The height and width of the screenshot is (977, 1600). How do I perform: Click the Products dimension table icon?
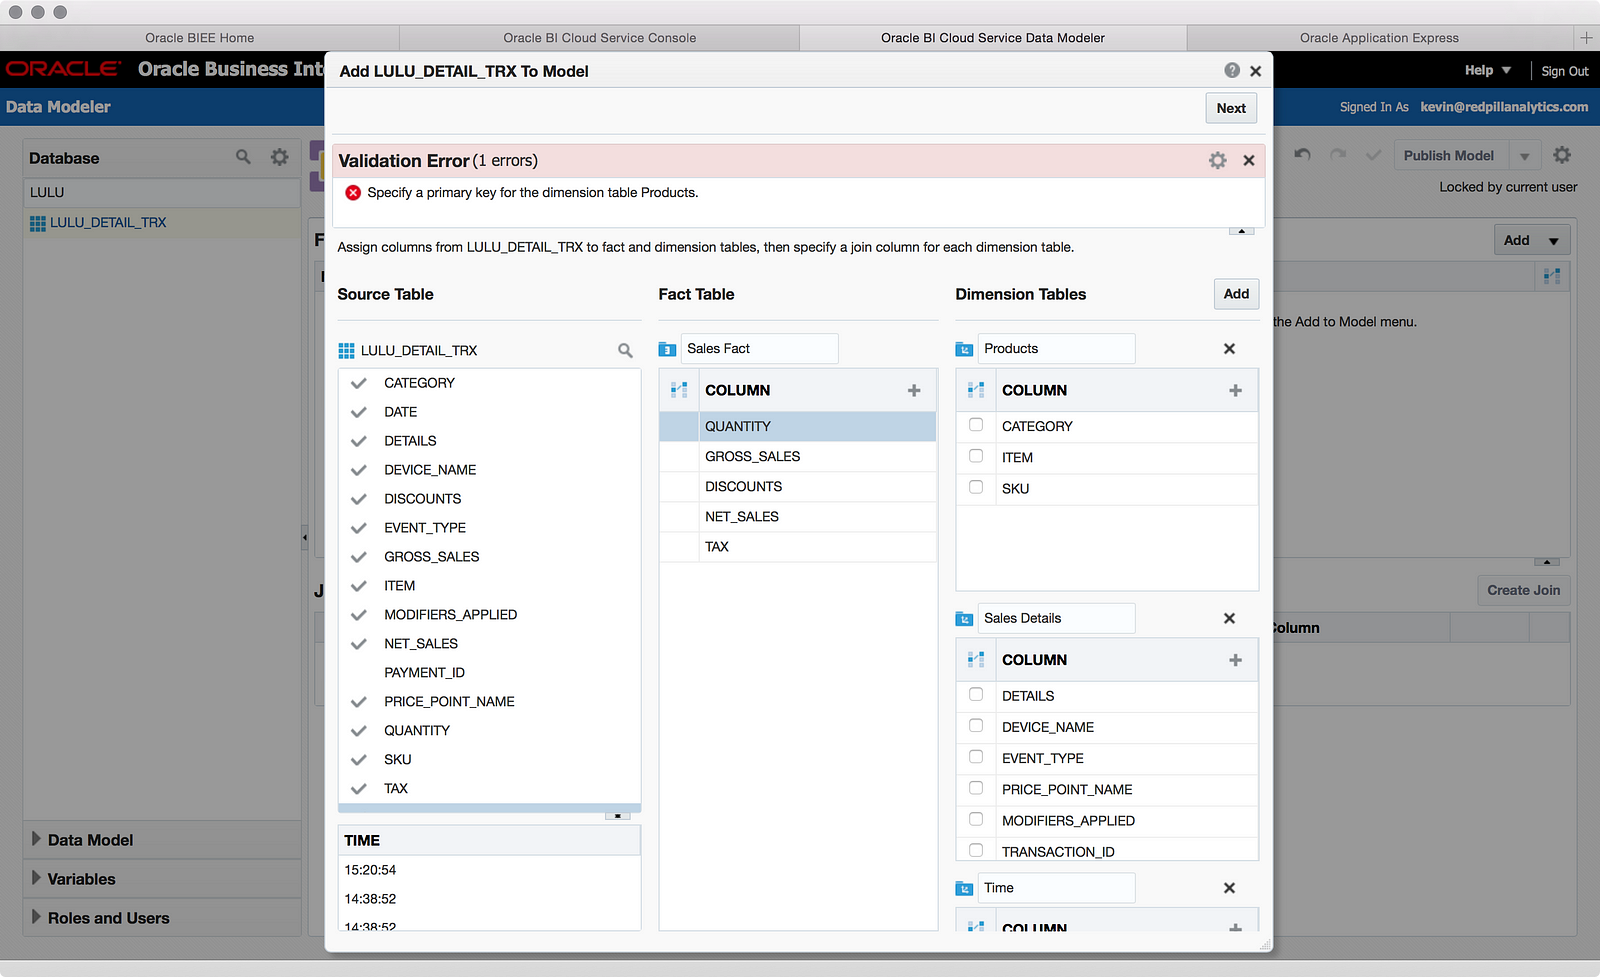(x=964, y=349)
